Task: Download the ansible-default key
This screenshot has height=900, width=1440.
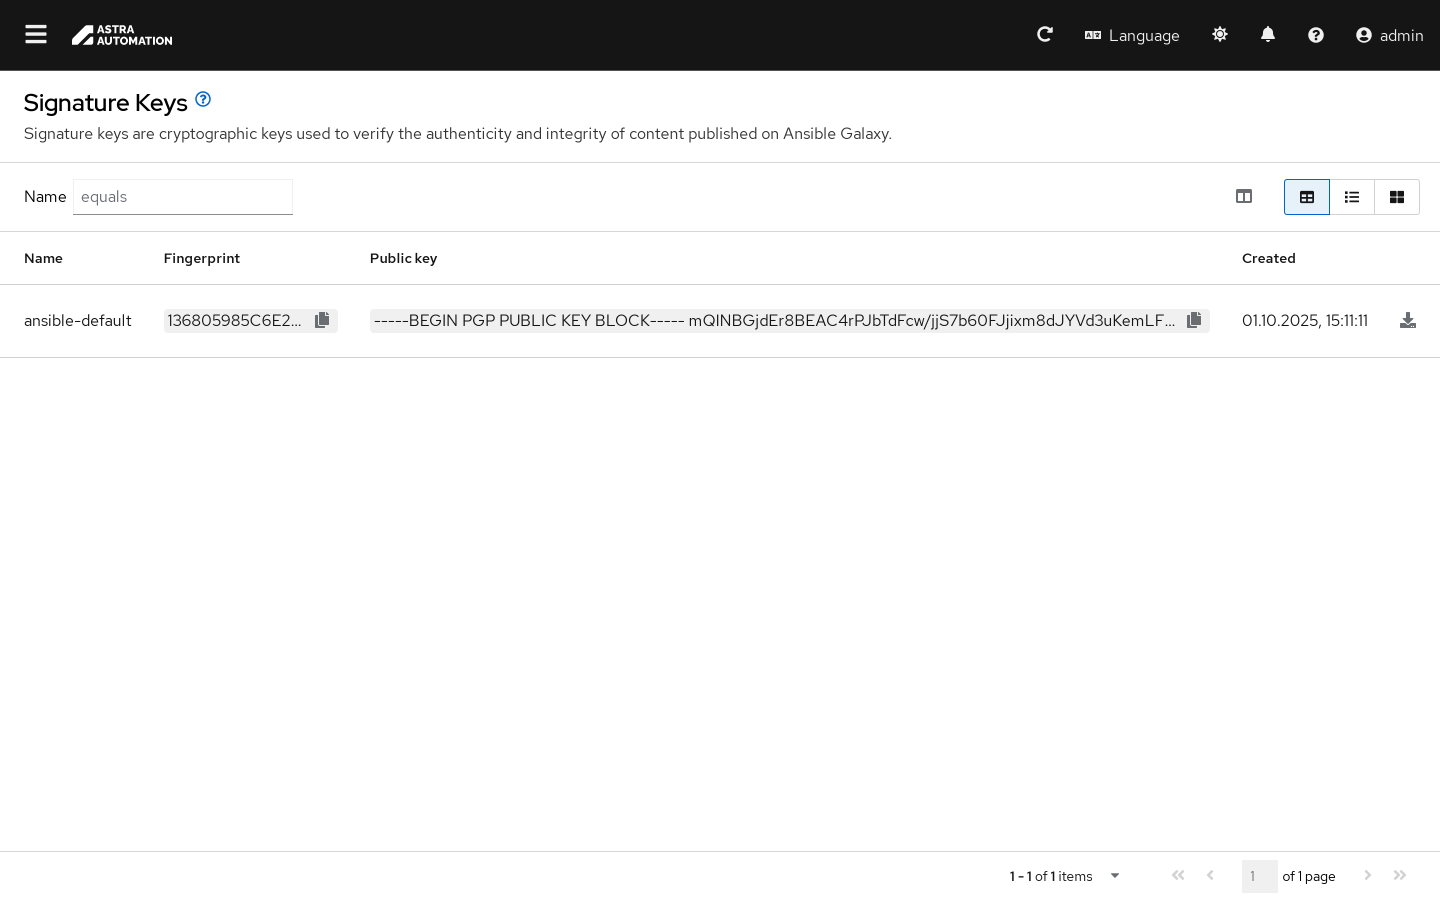Action: point(1408,320)
